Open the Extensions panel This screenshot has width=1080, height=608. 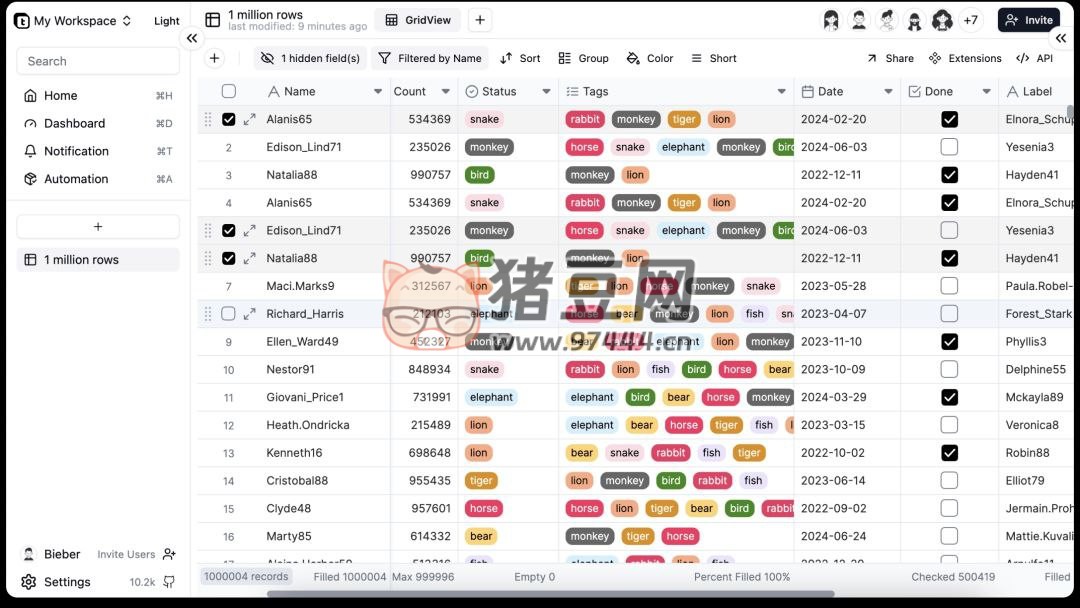(938, 58)
